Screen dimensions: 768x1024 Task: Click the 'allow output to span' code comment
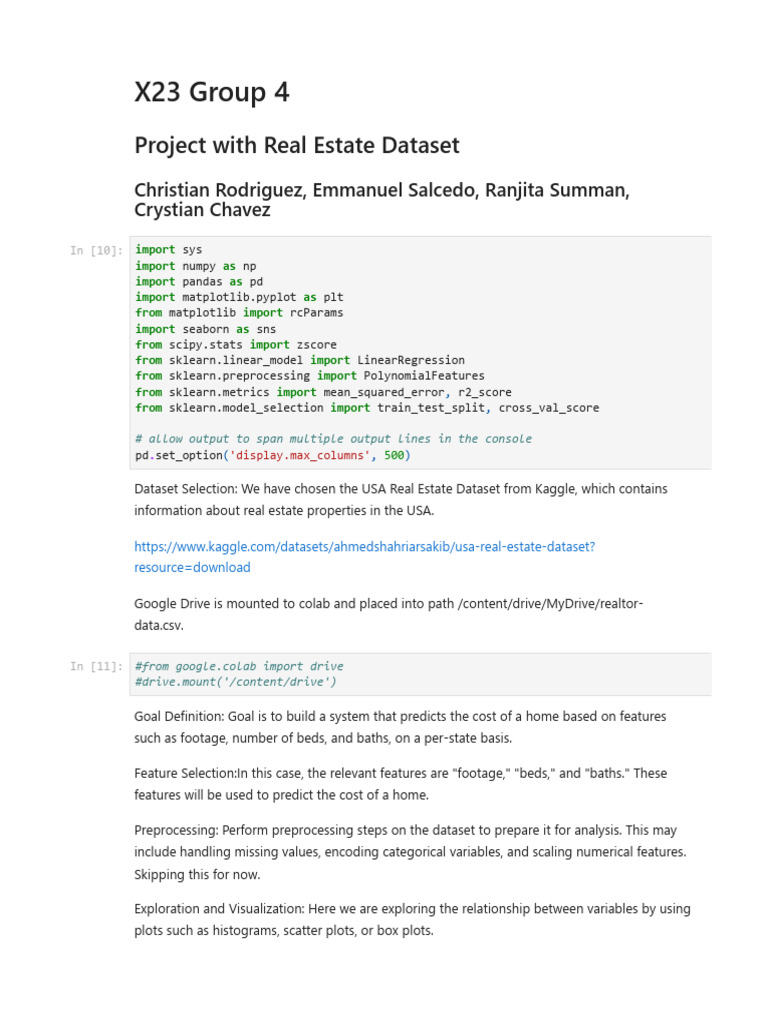tap(333, 439)
